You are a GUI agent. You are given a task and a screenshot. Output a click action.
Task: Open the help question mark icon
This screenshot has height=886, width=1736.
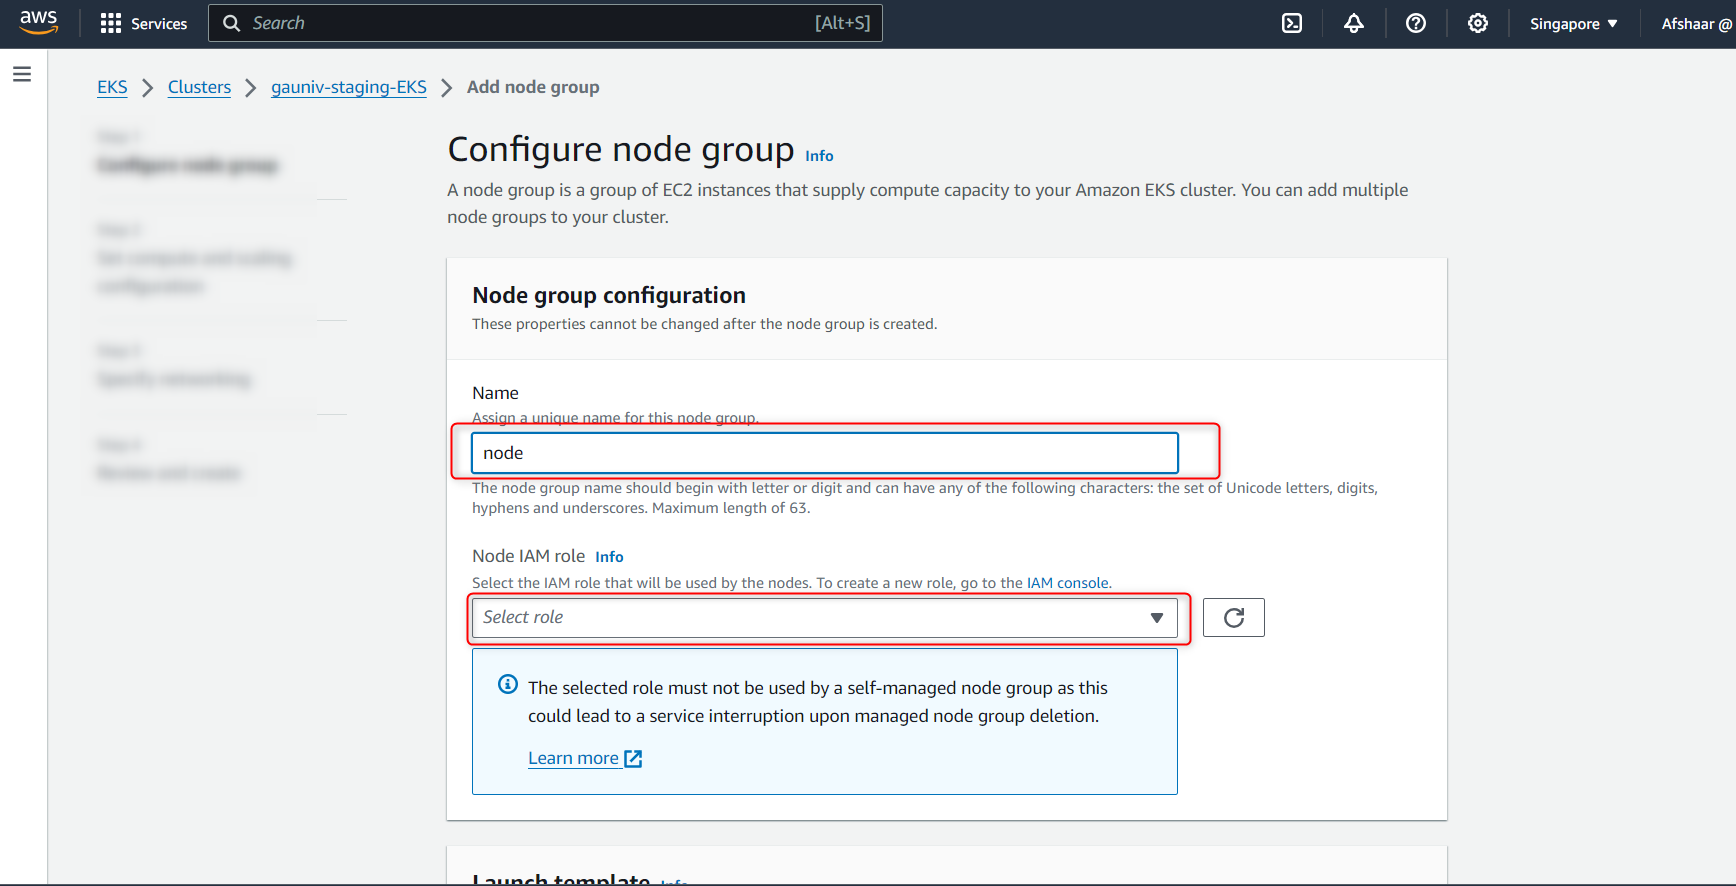pos(1416,23)
